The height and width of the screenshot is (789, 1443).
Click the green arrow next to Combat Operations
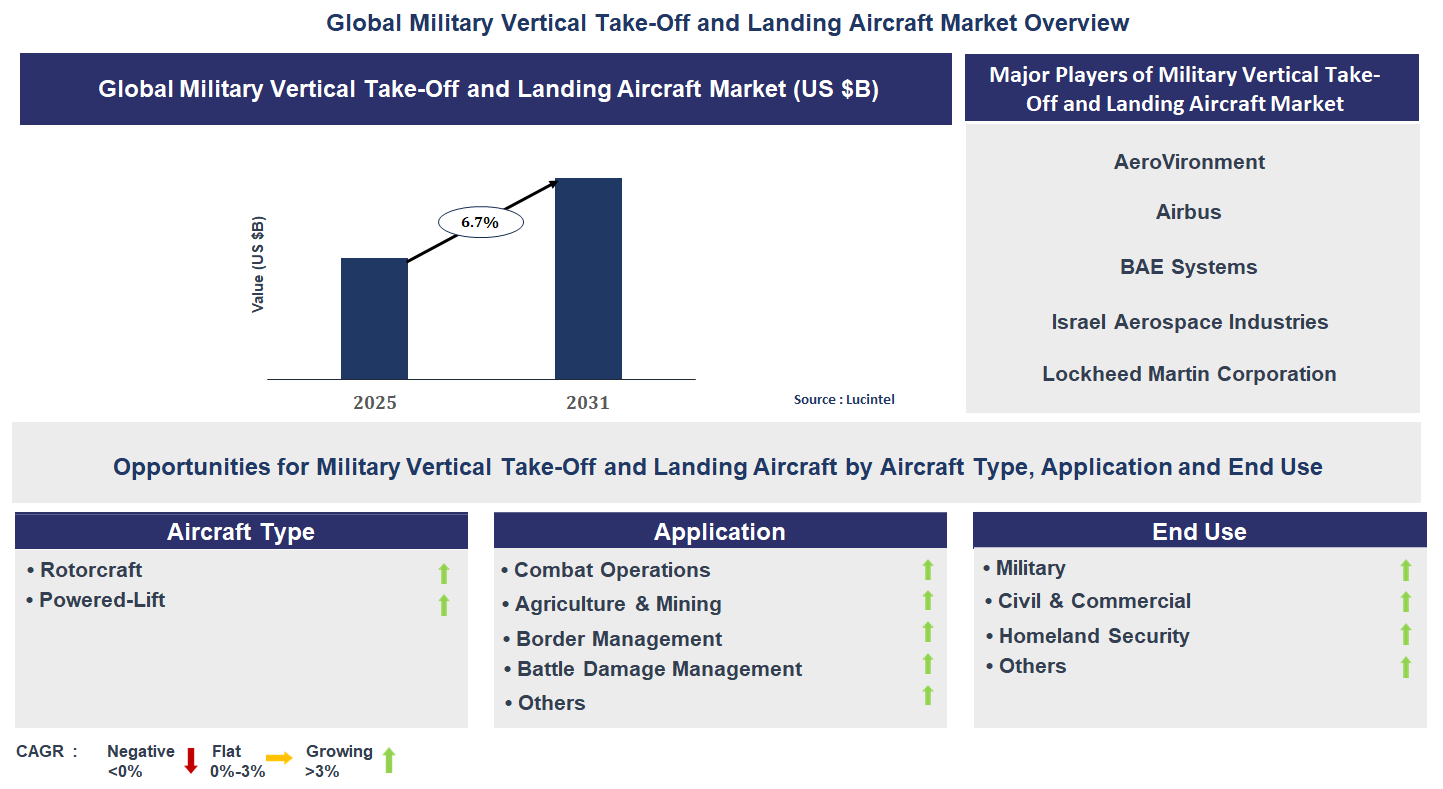(928, 570)
